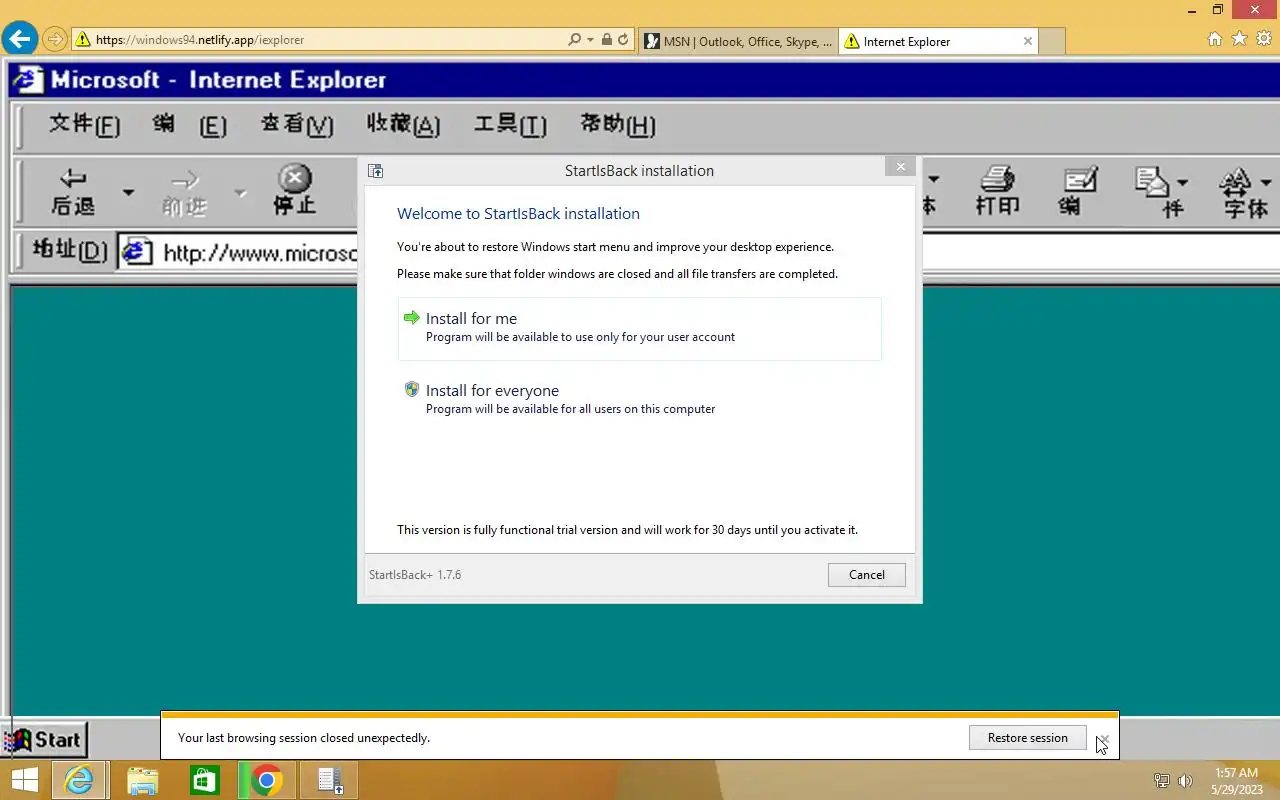Open the 前进 forward history dropdown arrow
Screen dimensions: 1280x800
tap(240, 192)
